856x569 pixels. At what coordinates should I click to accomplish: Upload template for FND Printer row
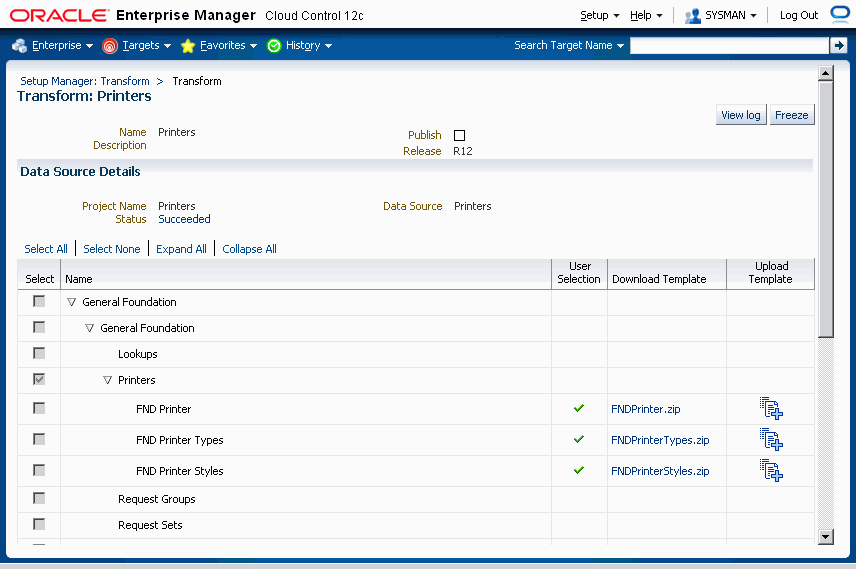(x=771, y=408)
